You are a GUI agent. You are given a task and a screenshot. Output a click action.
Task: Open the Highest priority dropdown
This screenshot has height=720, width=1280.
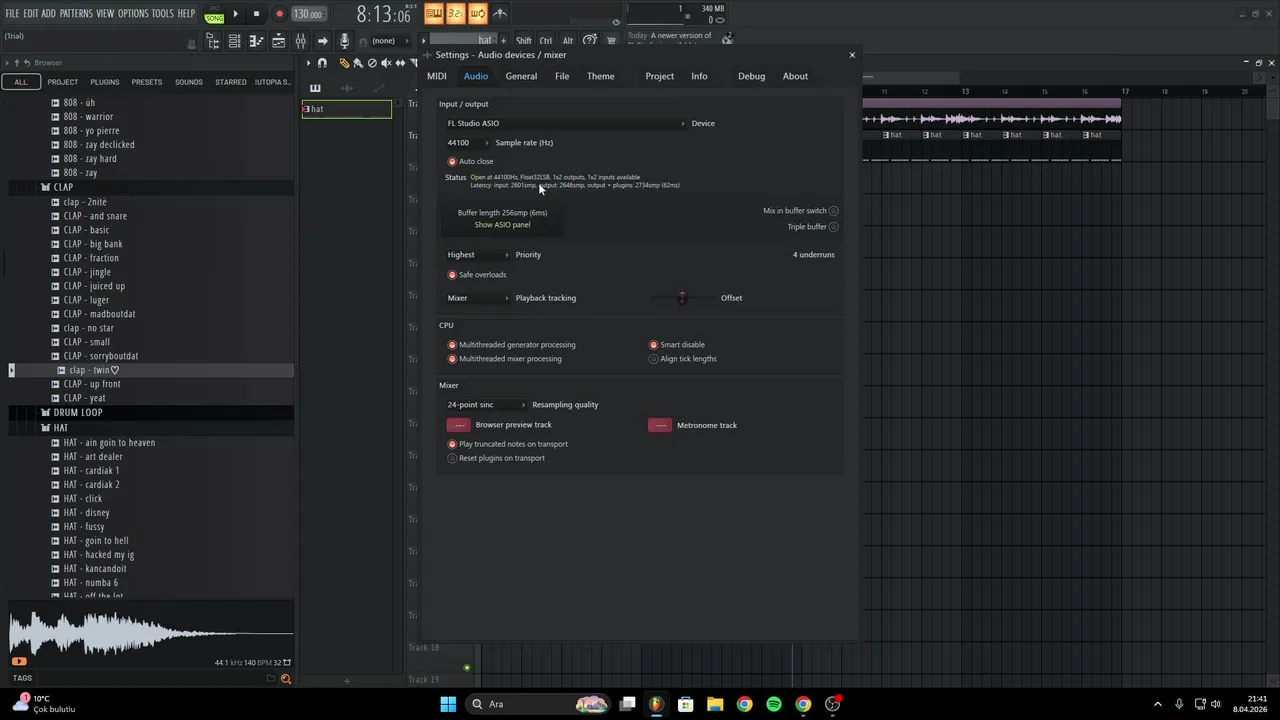pyautogui.click(x=478, y=255)
